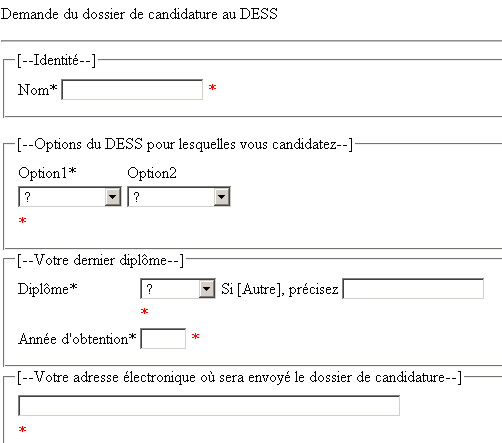Click the Identité section legend
Viewport: 502px width, 443px height.
point(57,61)
